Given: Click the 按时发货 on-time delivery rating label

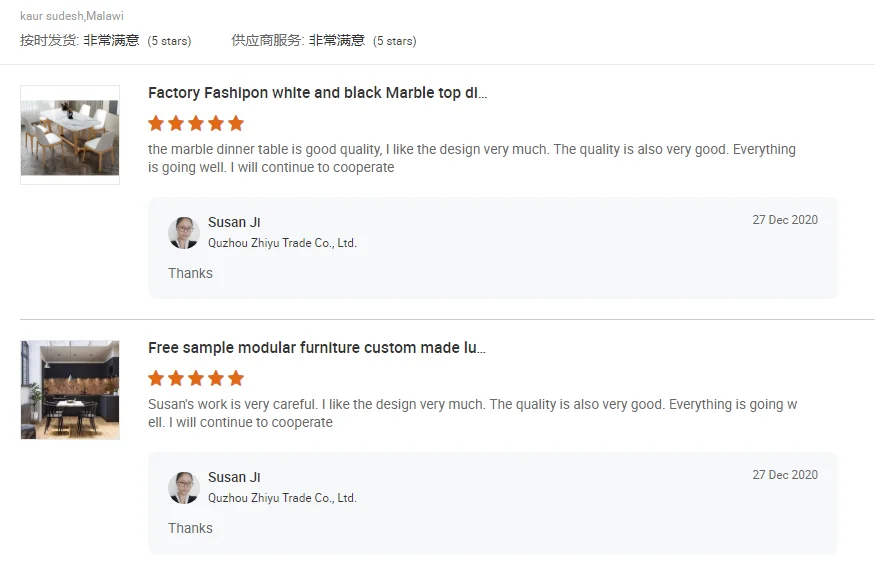Looking at the screenshot, I should pyautogui.click(x=48, y=41).
